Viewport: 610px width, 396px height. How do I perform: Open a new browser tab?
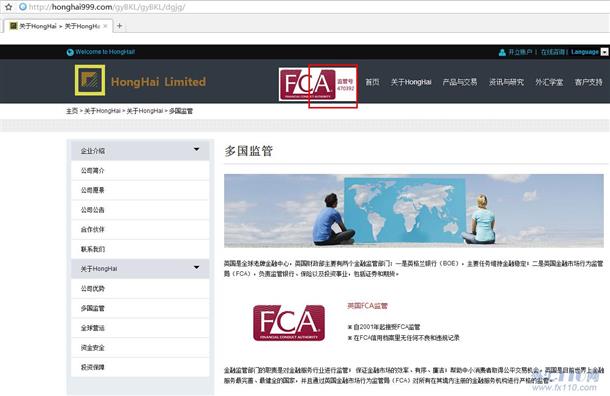click(x=120, y=26)
